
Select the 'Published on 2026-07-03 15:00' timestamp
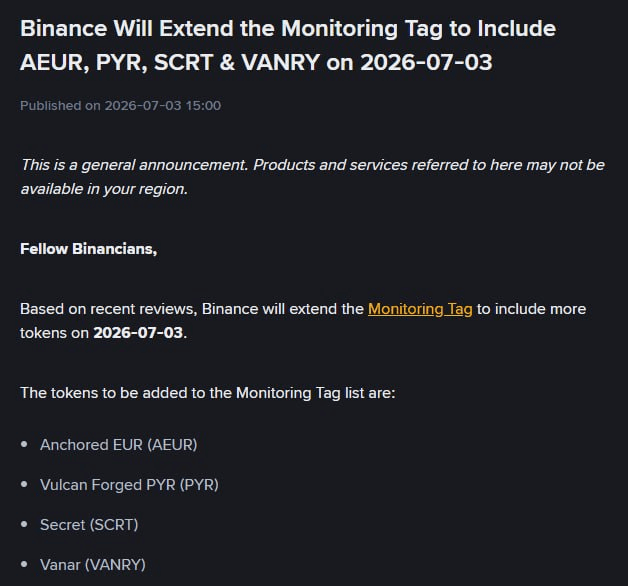tap(120, 106)
